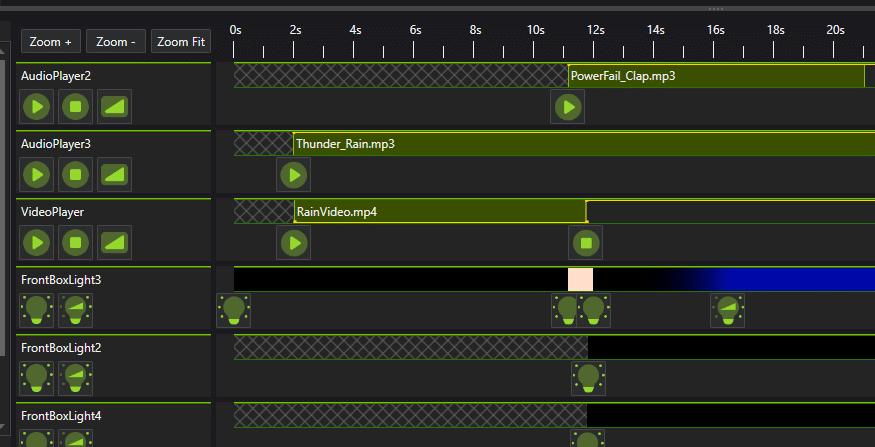875x447 pixels.
Task: Select the AudioPlayer2 volume fade icon
Action: tap(115, 106)
